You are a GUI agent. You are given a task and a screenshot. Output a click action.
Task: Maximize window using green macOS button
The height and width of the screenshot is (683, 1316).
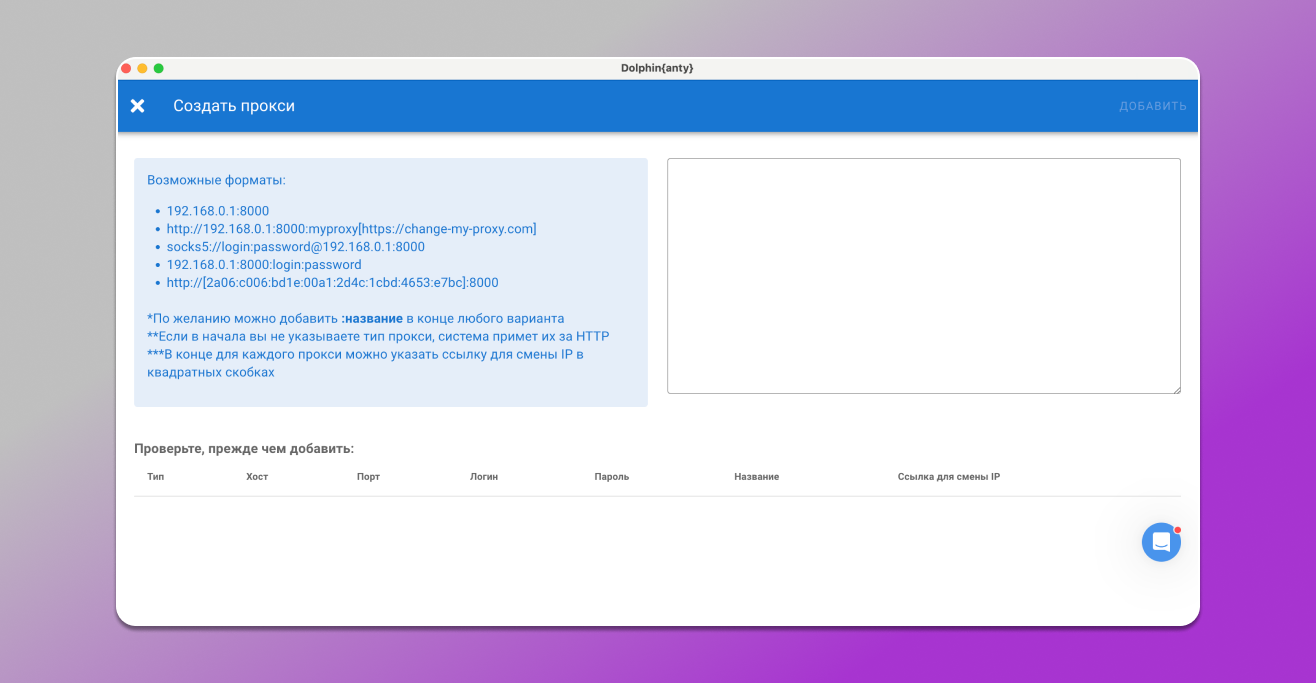[158, 68]
